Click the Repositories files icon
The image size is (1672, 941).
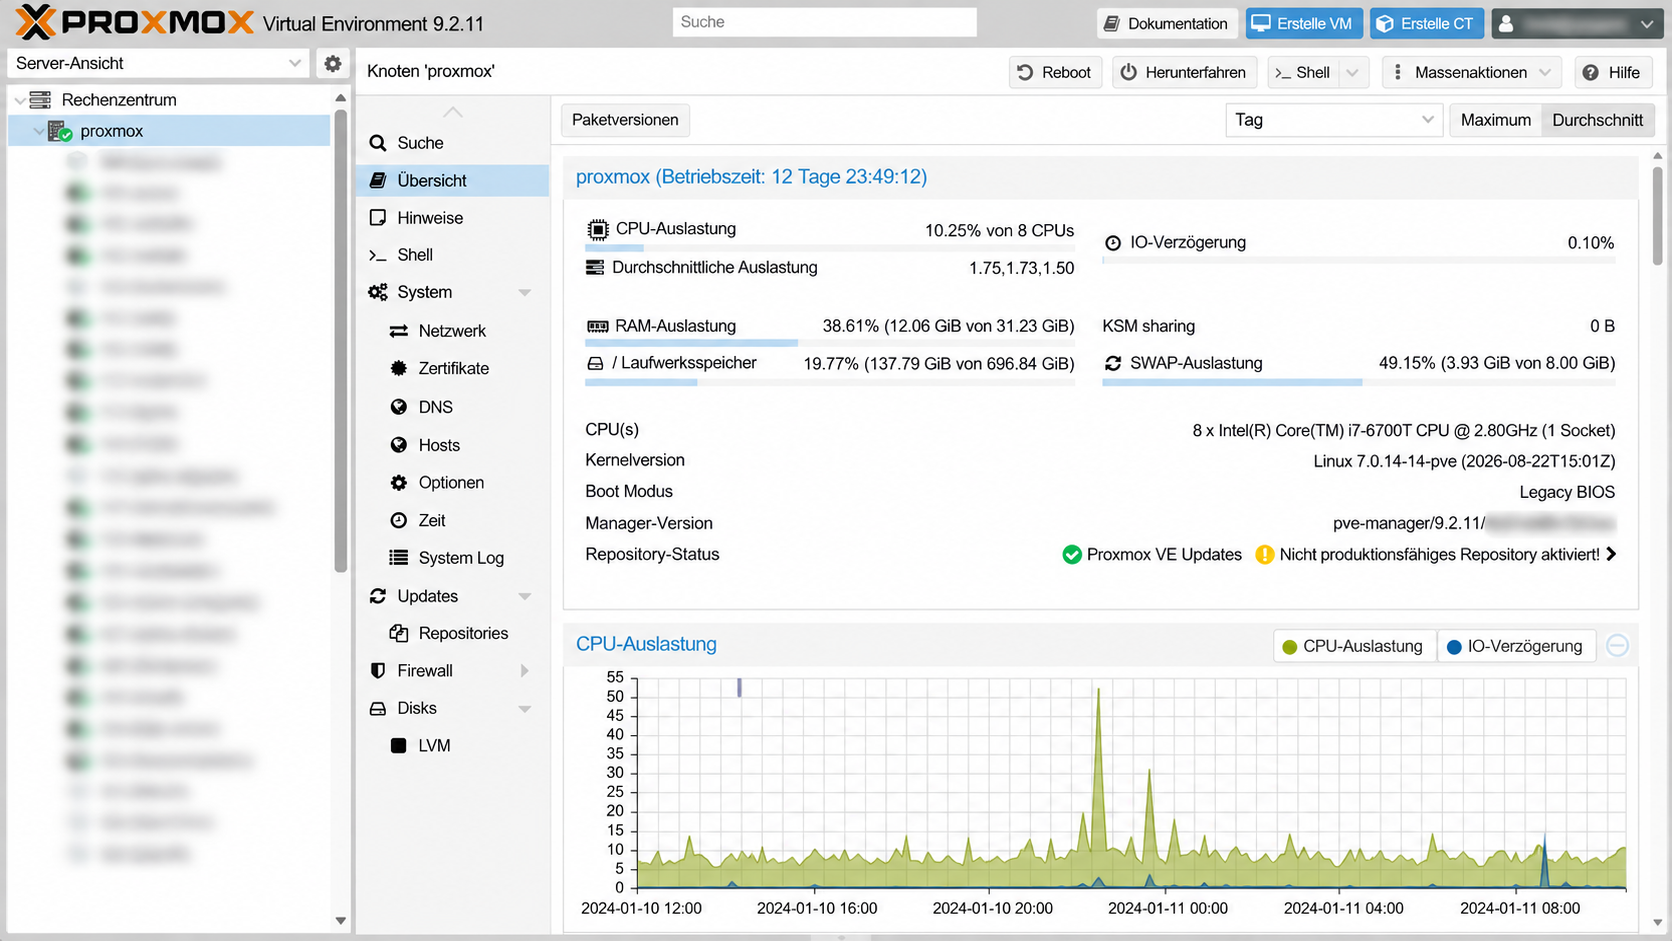pos(399,633)
